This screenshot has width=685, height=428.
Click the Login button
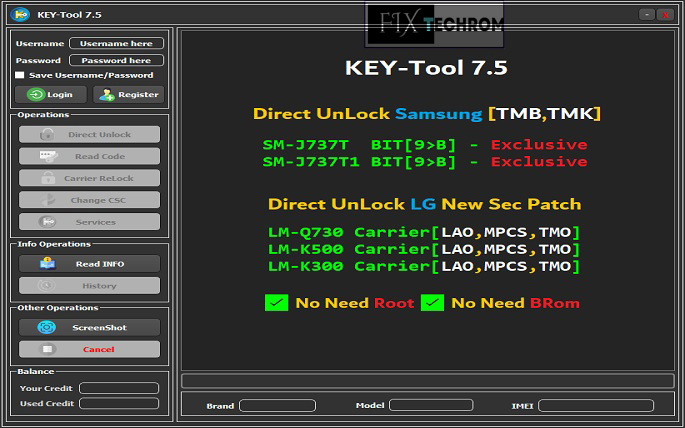pyautogui.click(x=51, y=94)
